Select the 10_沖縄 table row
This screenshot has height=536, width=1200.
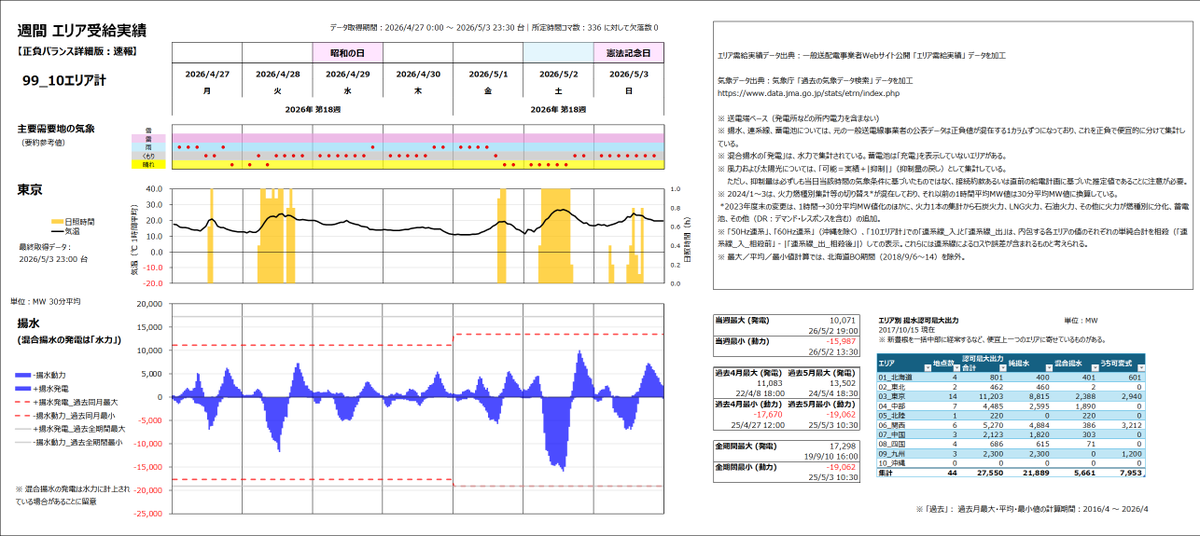tap(1010, 463)
